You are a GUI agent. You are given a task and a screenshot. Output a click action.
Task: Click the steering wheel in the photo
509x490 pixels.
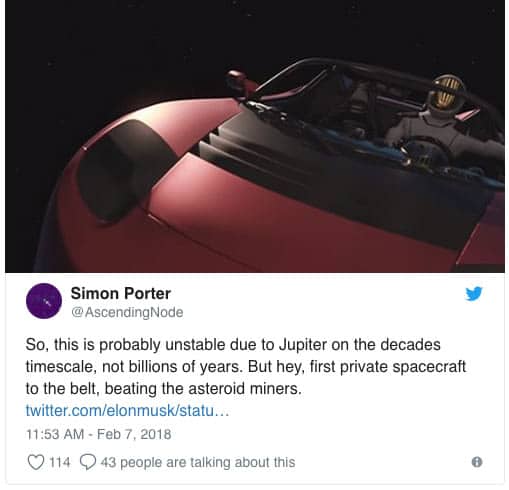(420, 150)
